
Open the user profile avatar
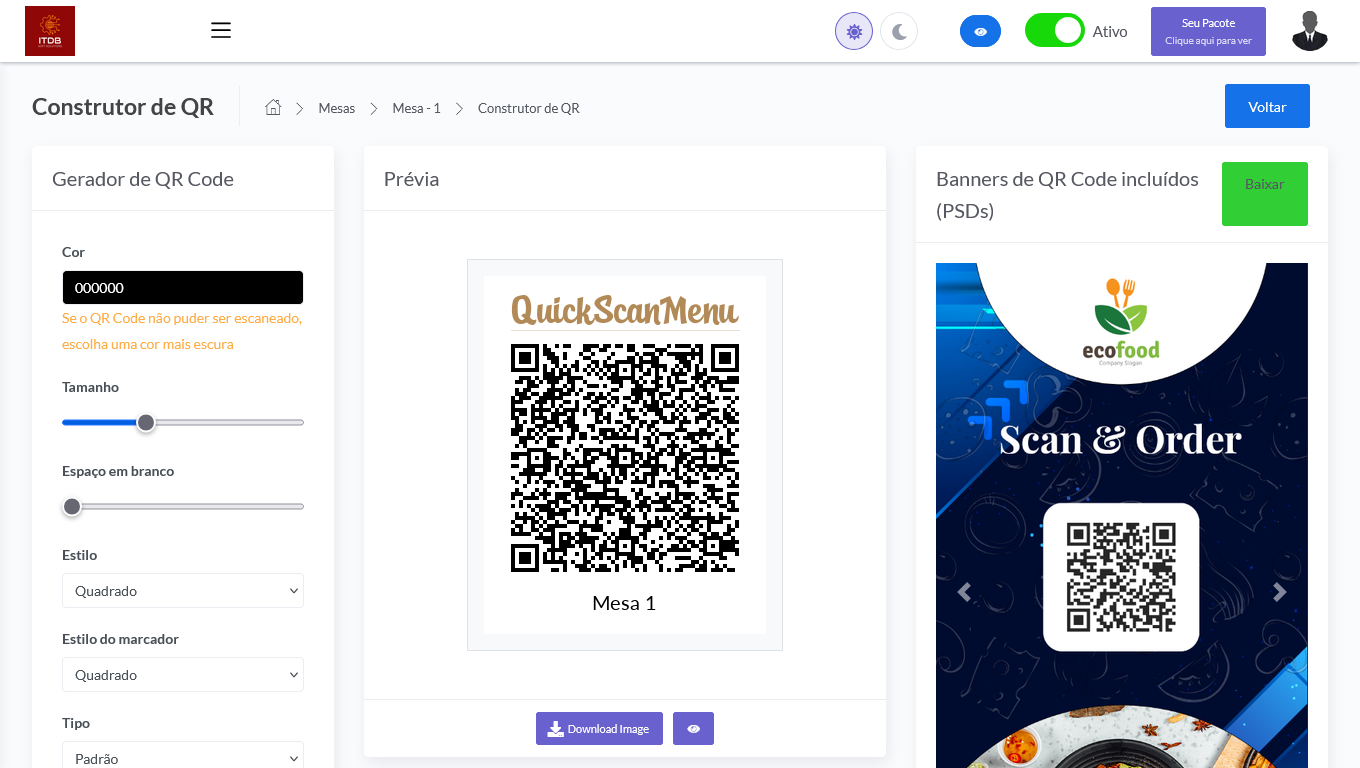[x=1309, y=31]
